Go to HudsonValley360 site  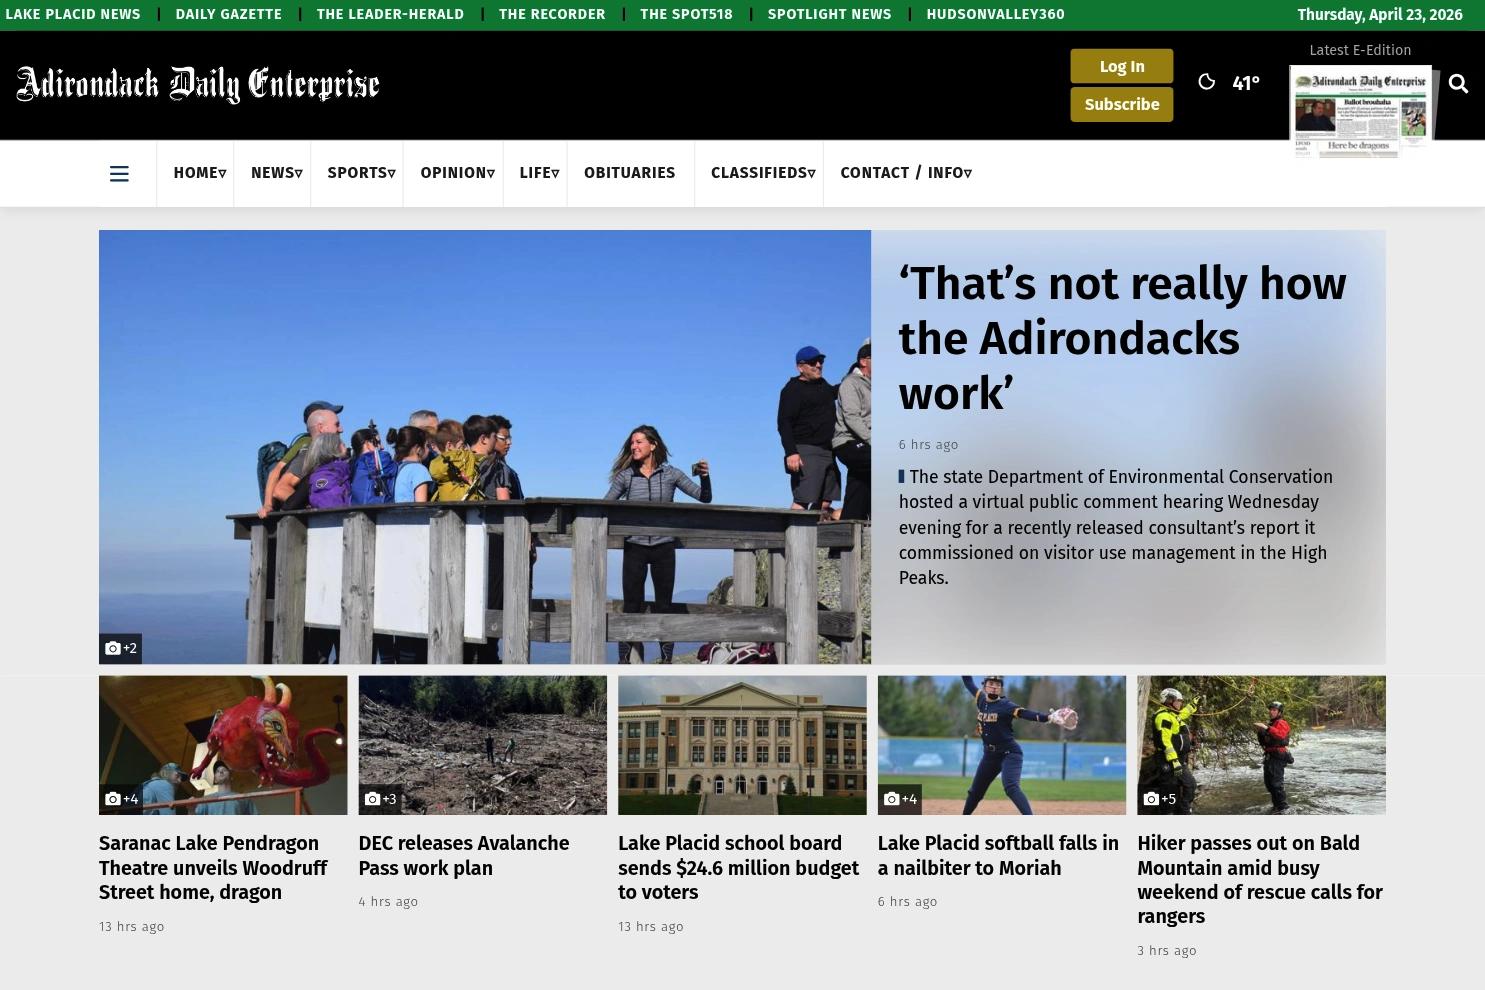[x=995, y=14]
